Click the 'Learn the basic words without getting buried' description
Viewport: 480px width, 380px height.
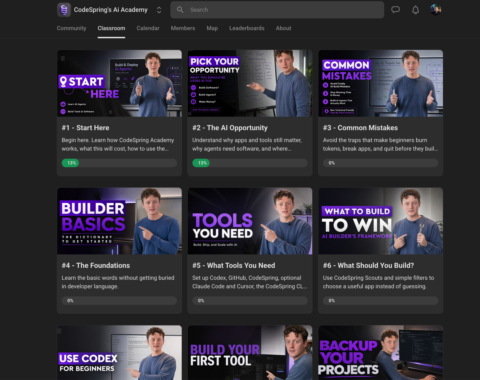tap(118, 282)
